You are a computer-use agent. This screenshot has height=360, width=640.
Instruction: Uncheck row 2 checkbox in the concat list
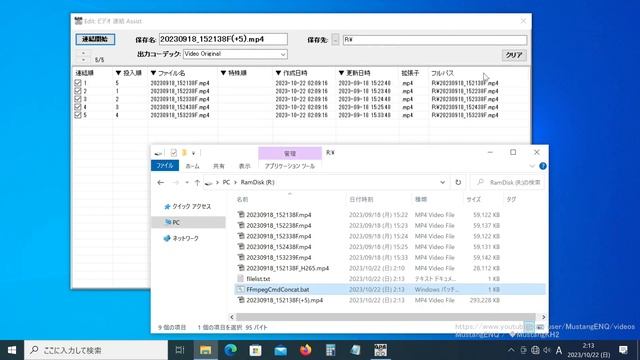click(78, 91)
